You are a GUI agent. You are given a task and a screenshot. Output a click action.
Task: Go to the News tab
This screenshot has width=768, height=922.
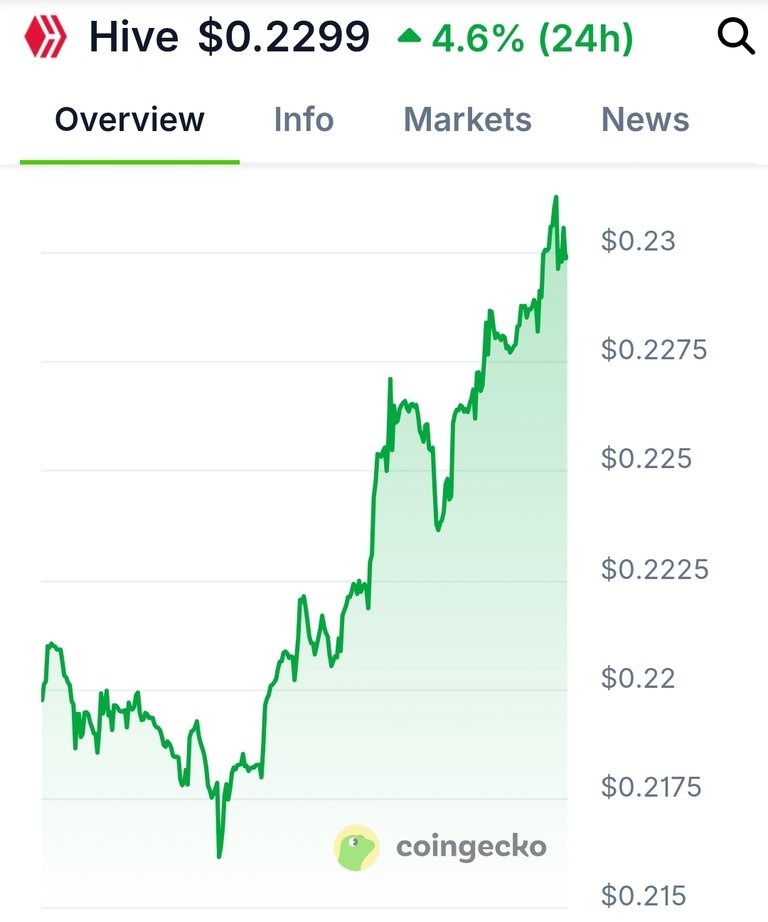[x=645, y=119]
